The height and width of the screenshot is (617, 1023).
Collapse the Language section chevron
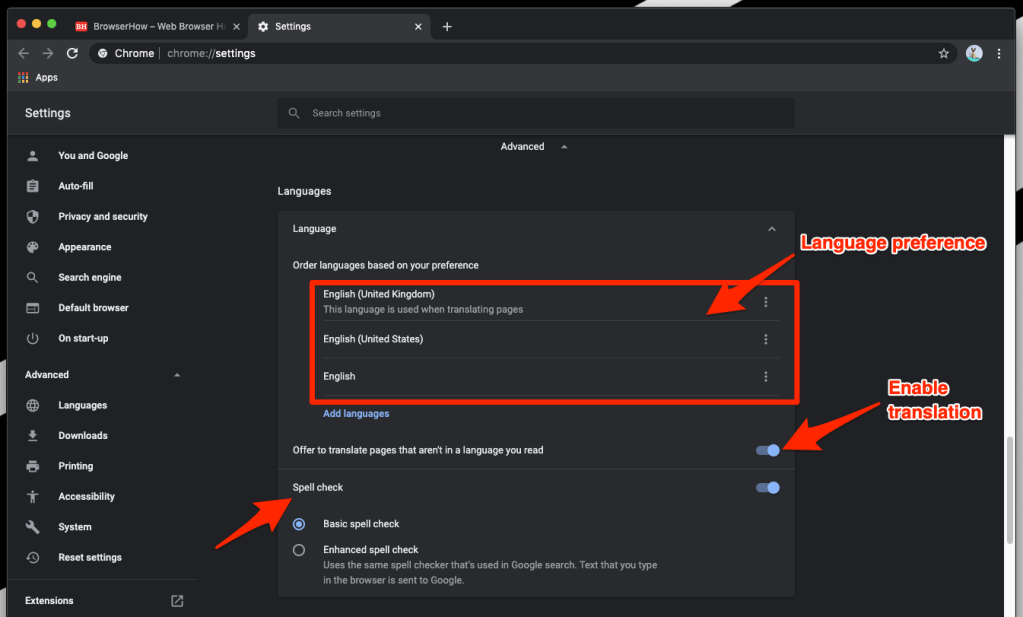point(771,229)
